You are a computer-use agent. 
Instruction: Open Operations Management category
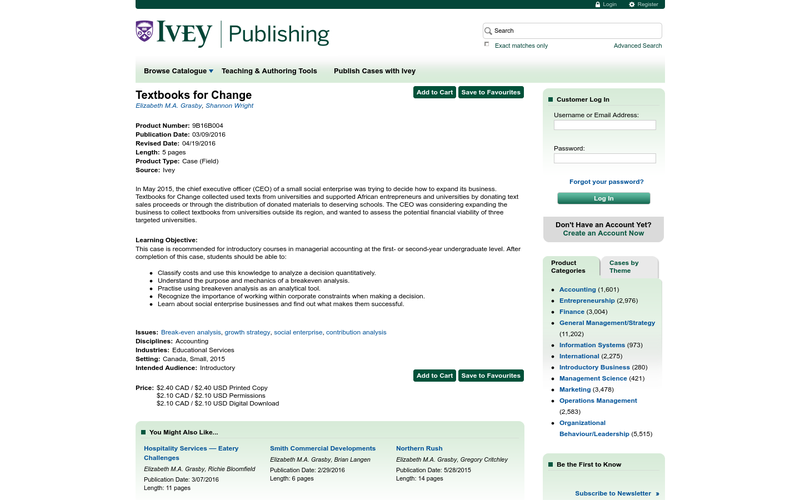[x=598, y=401]
